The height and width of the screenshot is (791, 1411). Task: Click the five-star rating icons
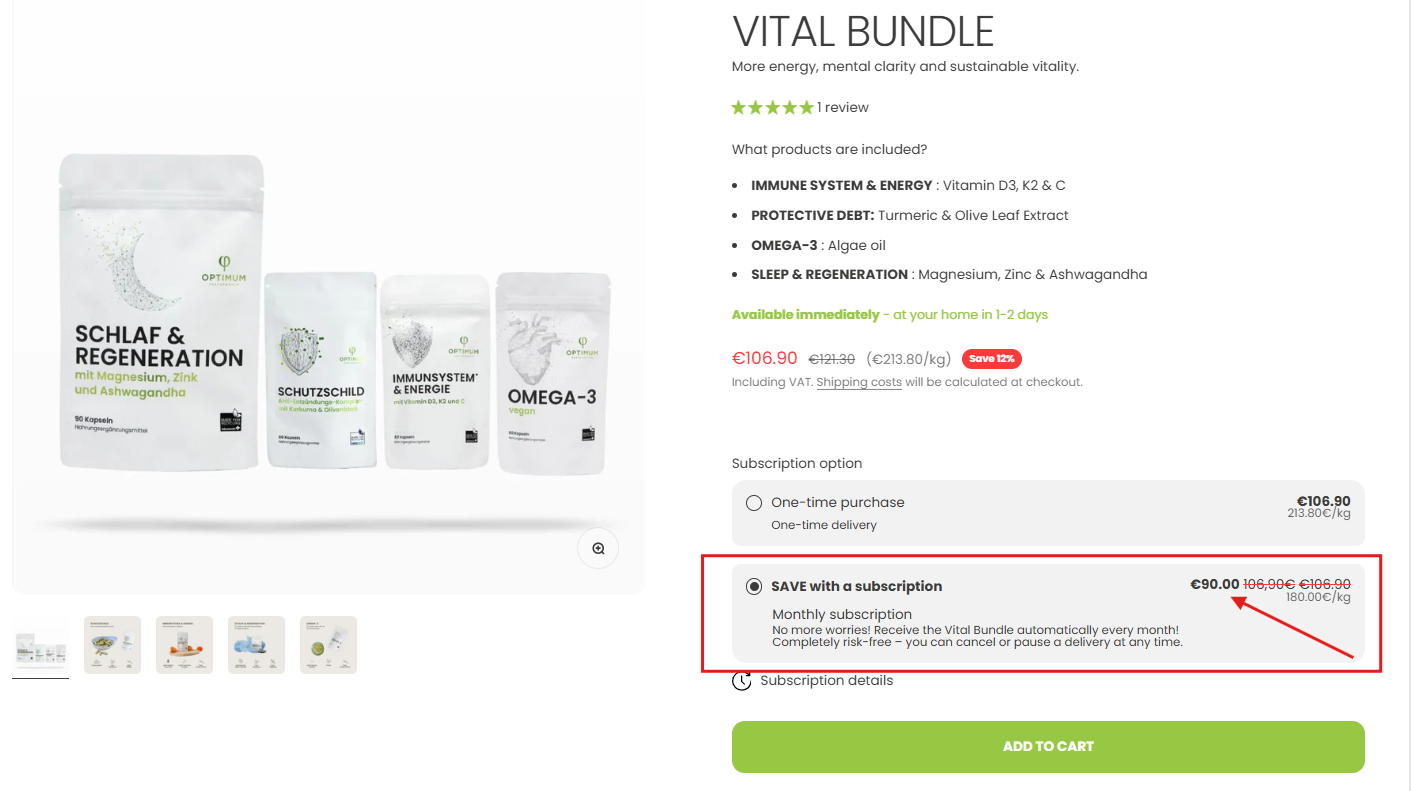pos(772,107)
